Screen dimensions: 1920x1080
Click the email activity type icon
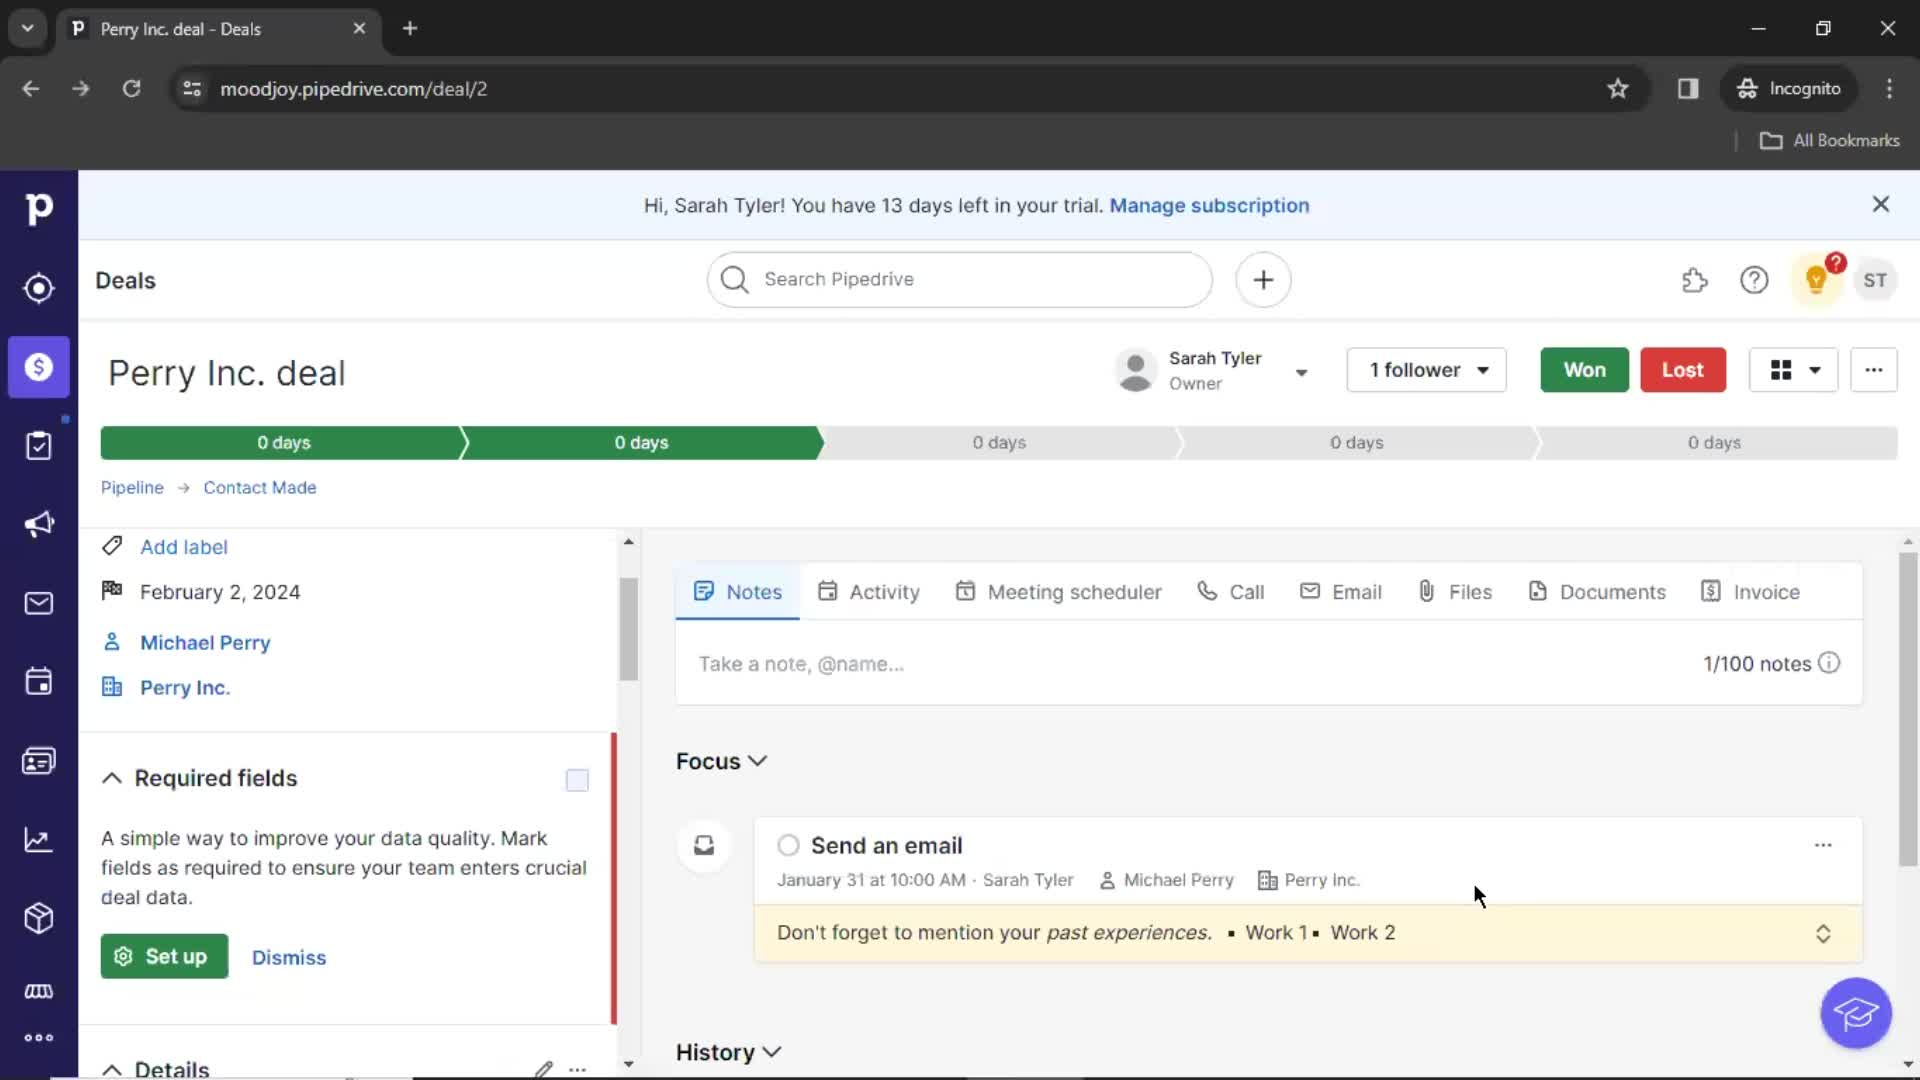704,846
